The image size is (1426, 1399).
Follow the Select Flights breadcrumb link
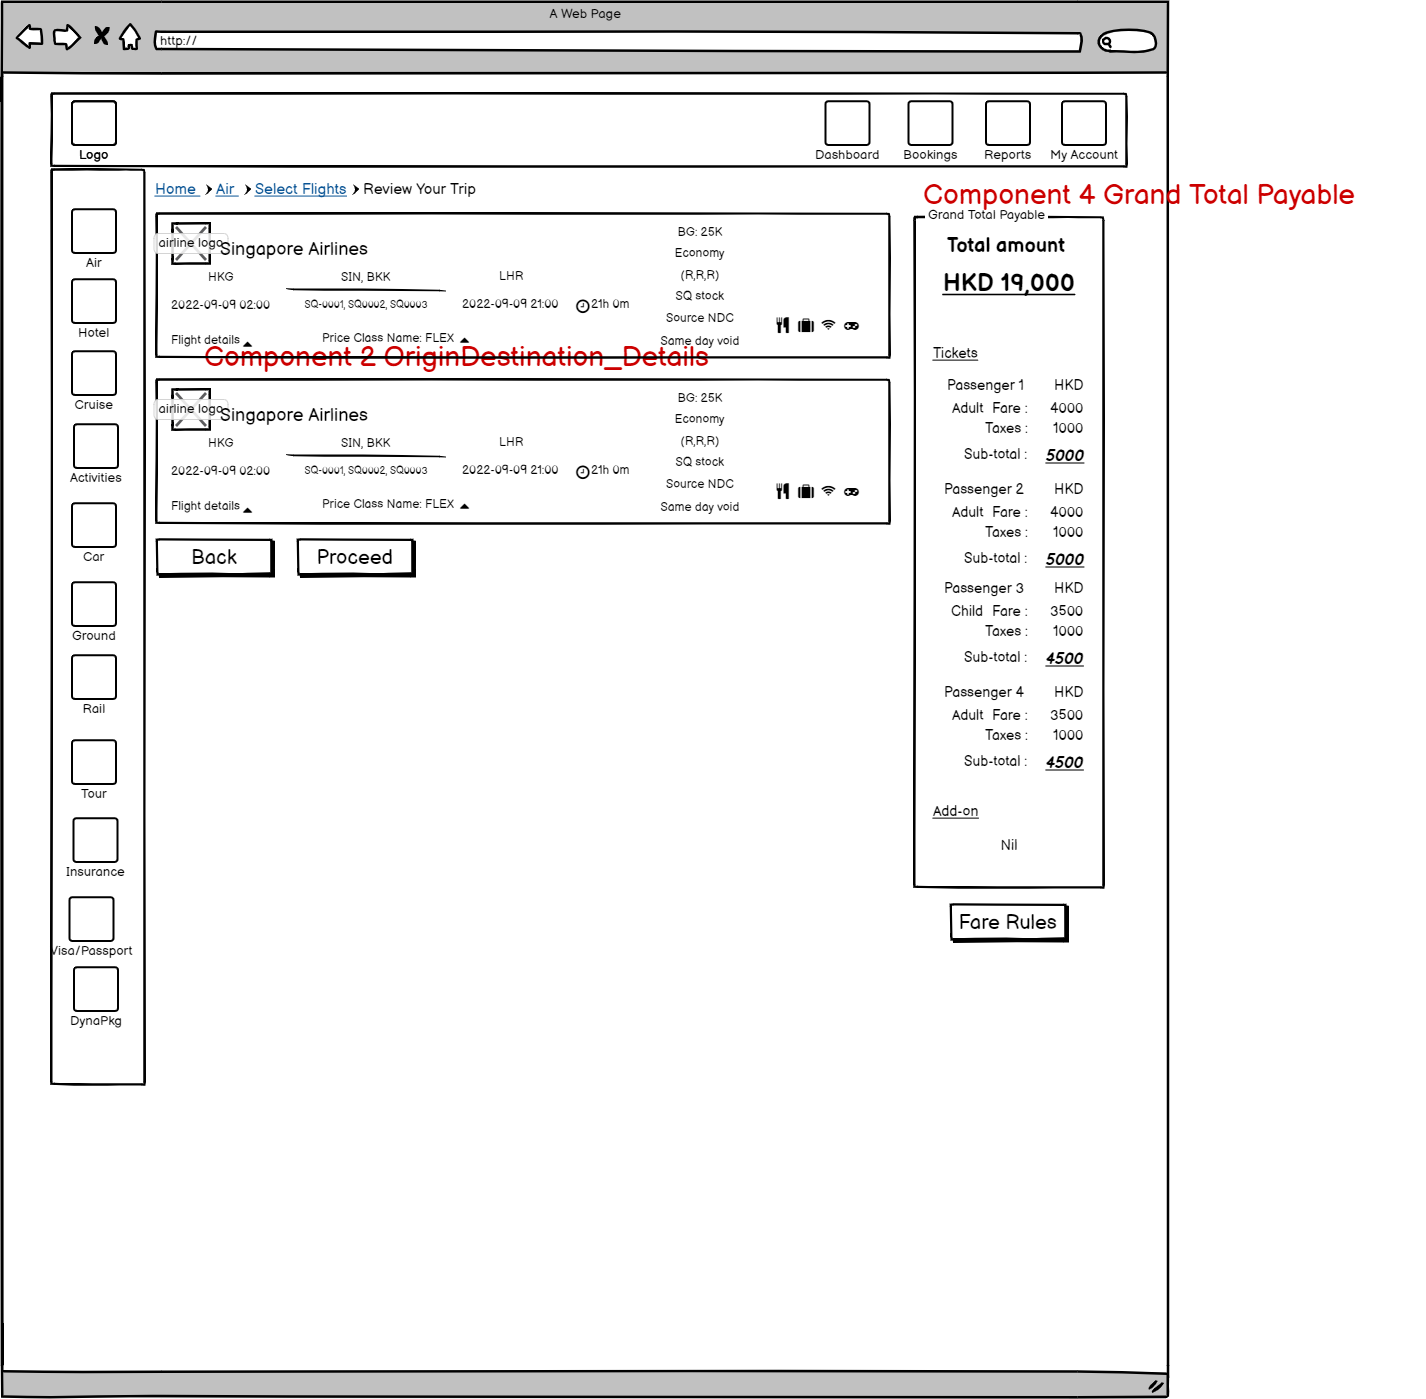(300, 189)
